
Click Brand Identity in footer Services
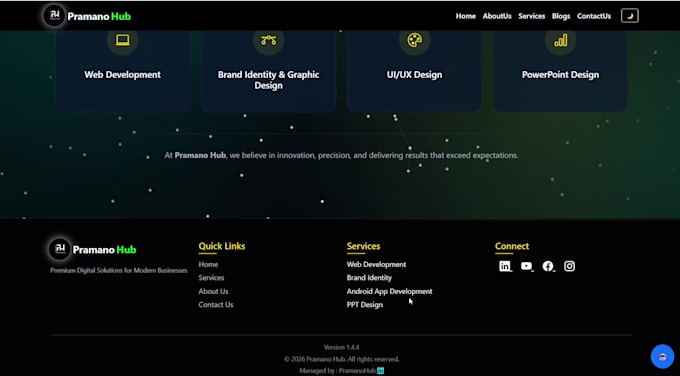click(369, 278)
